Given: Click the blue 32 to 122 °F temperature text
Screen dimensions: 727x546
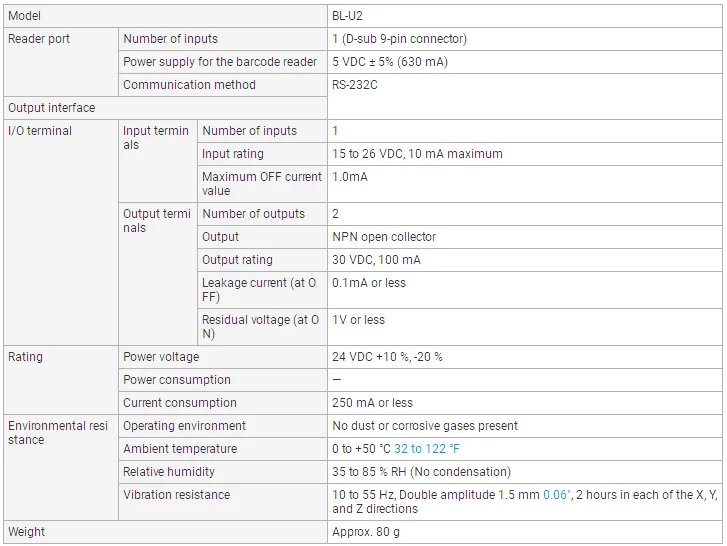Looking at the screenshot, I should pos(427,449).
